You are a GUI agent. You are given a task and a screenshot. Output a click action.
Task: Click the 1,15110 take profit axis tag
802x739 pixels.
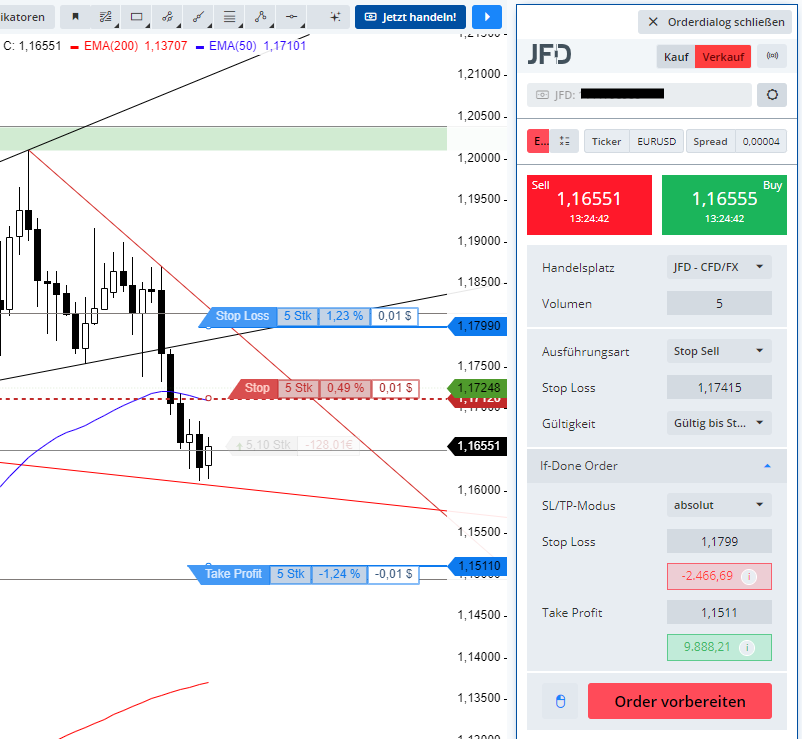click(x=478, y=566)
